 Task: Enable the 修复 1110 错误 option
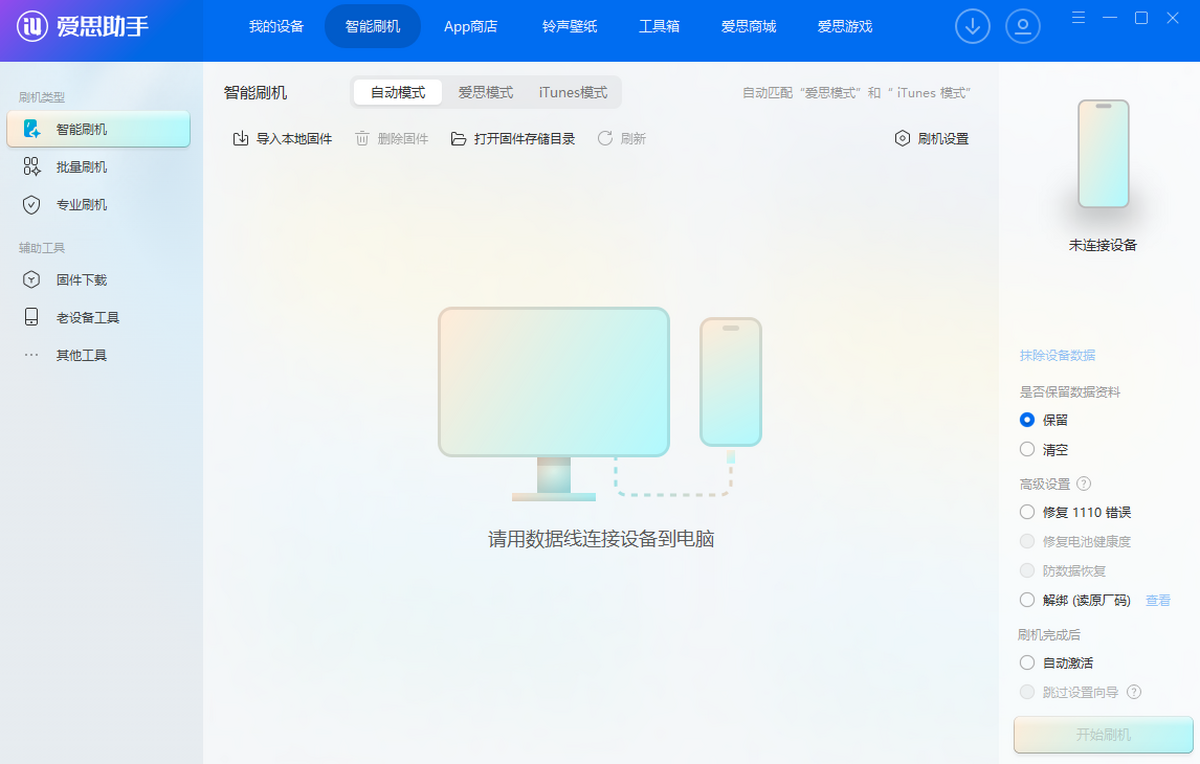tap(1027, 512)
